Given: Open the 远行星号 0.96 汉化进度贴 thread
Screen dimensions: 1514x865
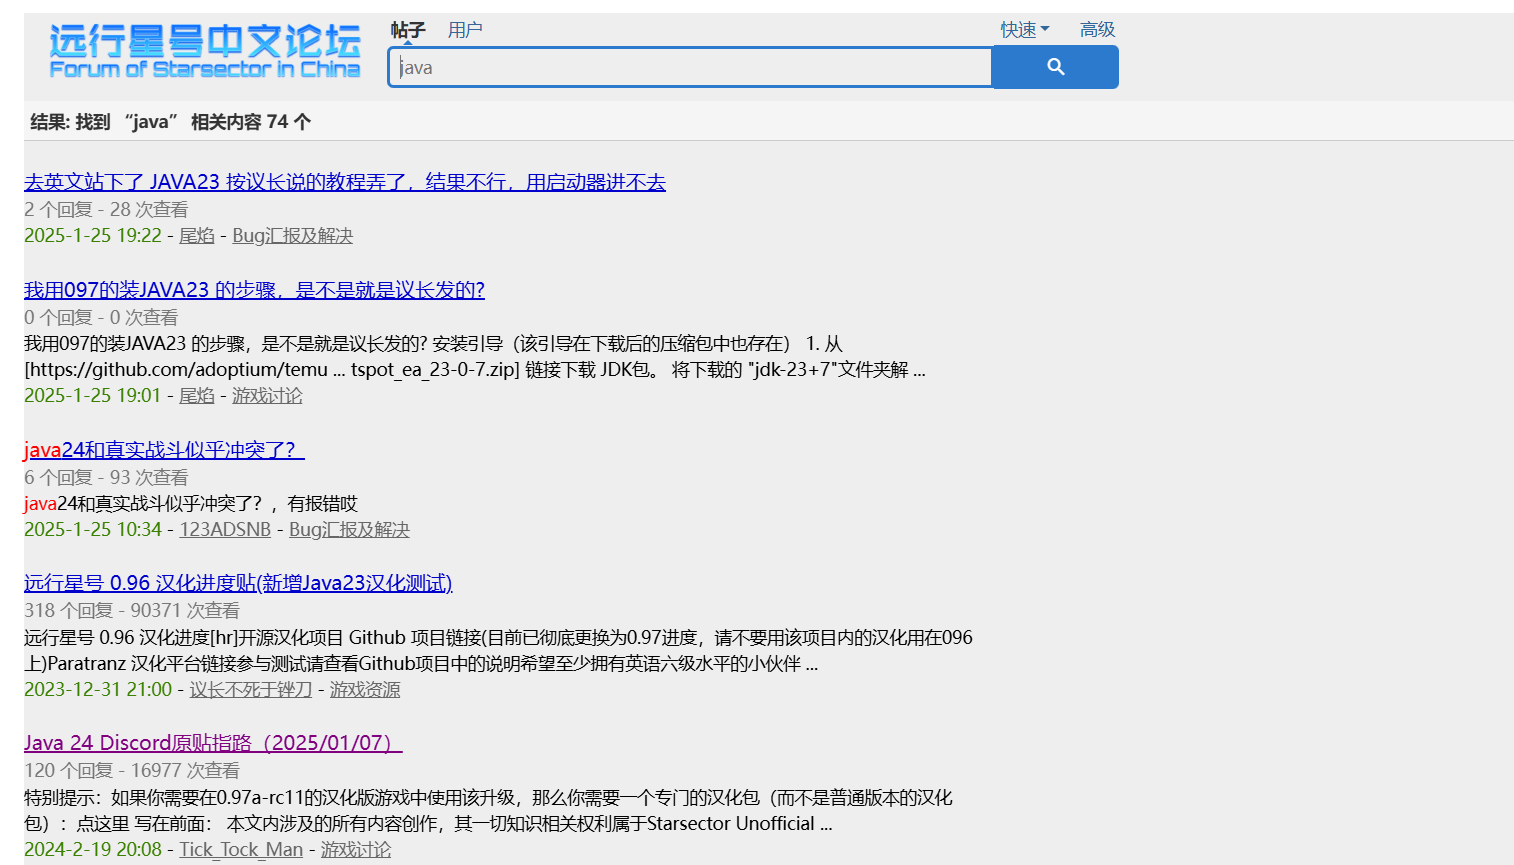Looking at the screenshot, I should coord(238,583).
